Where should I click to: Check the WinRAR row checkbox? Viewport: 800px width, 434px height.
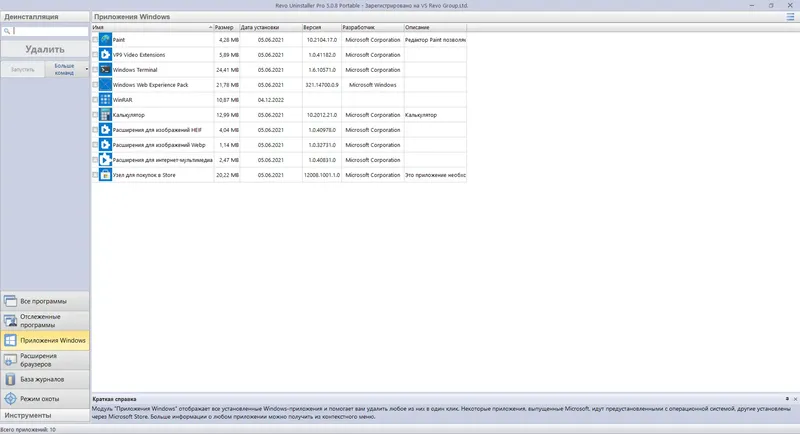95,99
